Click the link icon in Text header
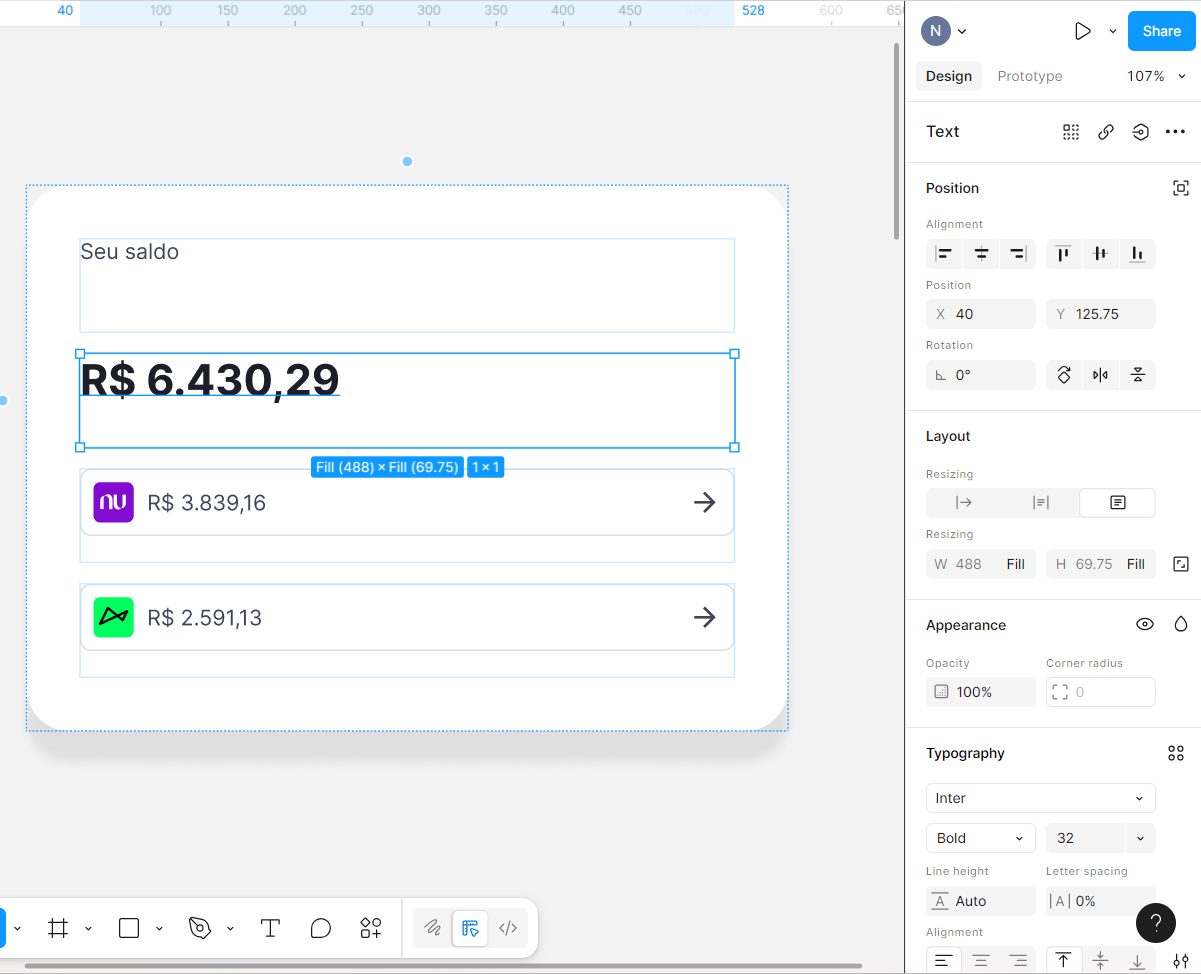The height and width of the screenshot is (974, 1201). coord(1106,132)
